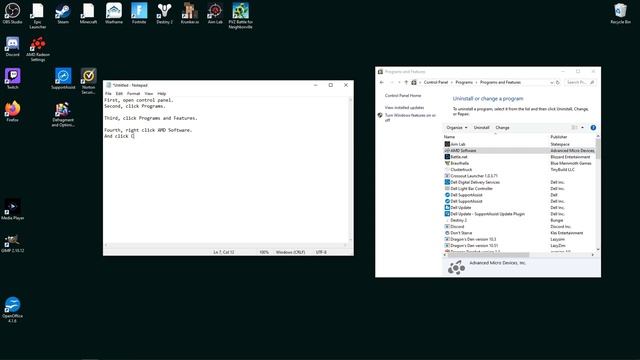Select the Aim Lab desktop shortcut

(x=215, y=13)
